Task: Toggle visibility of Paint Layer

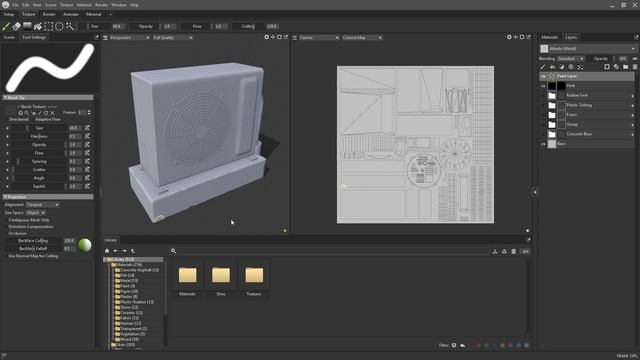Action: pyautogui.click(x=543, y=76)
